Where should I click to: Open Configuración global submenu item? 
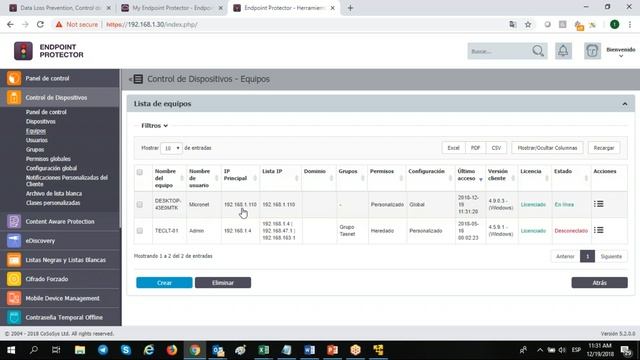(x=51, y=168)
